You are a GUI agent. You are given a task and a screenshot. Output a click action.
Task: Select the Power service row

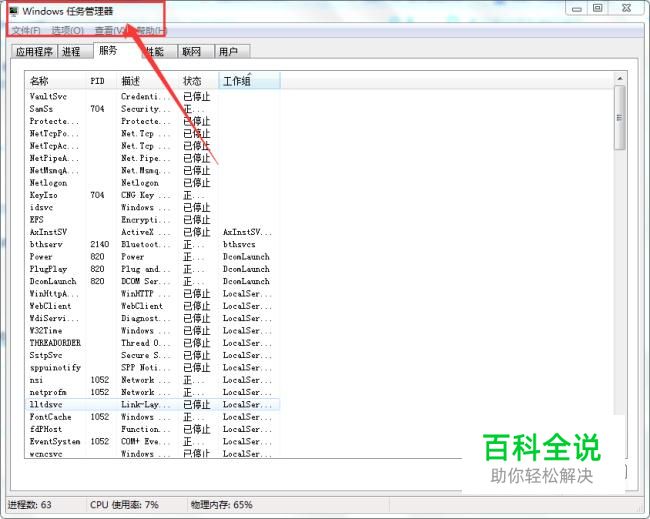point(153,257)
